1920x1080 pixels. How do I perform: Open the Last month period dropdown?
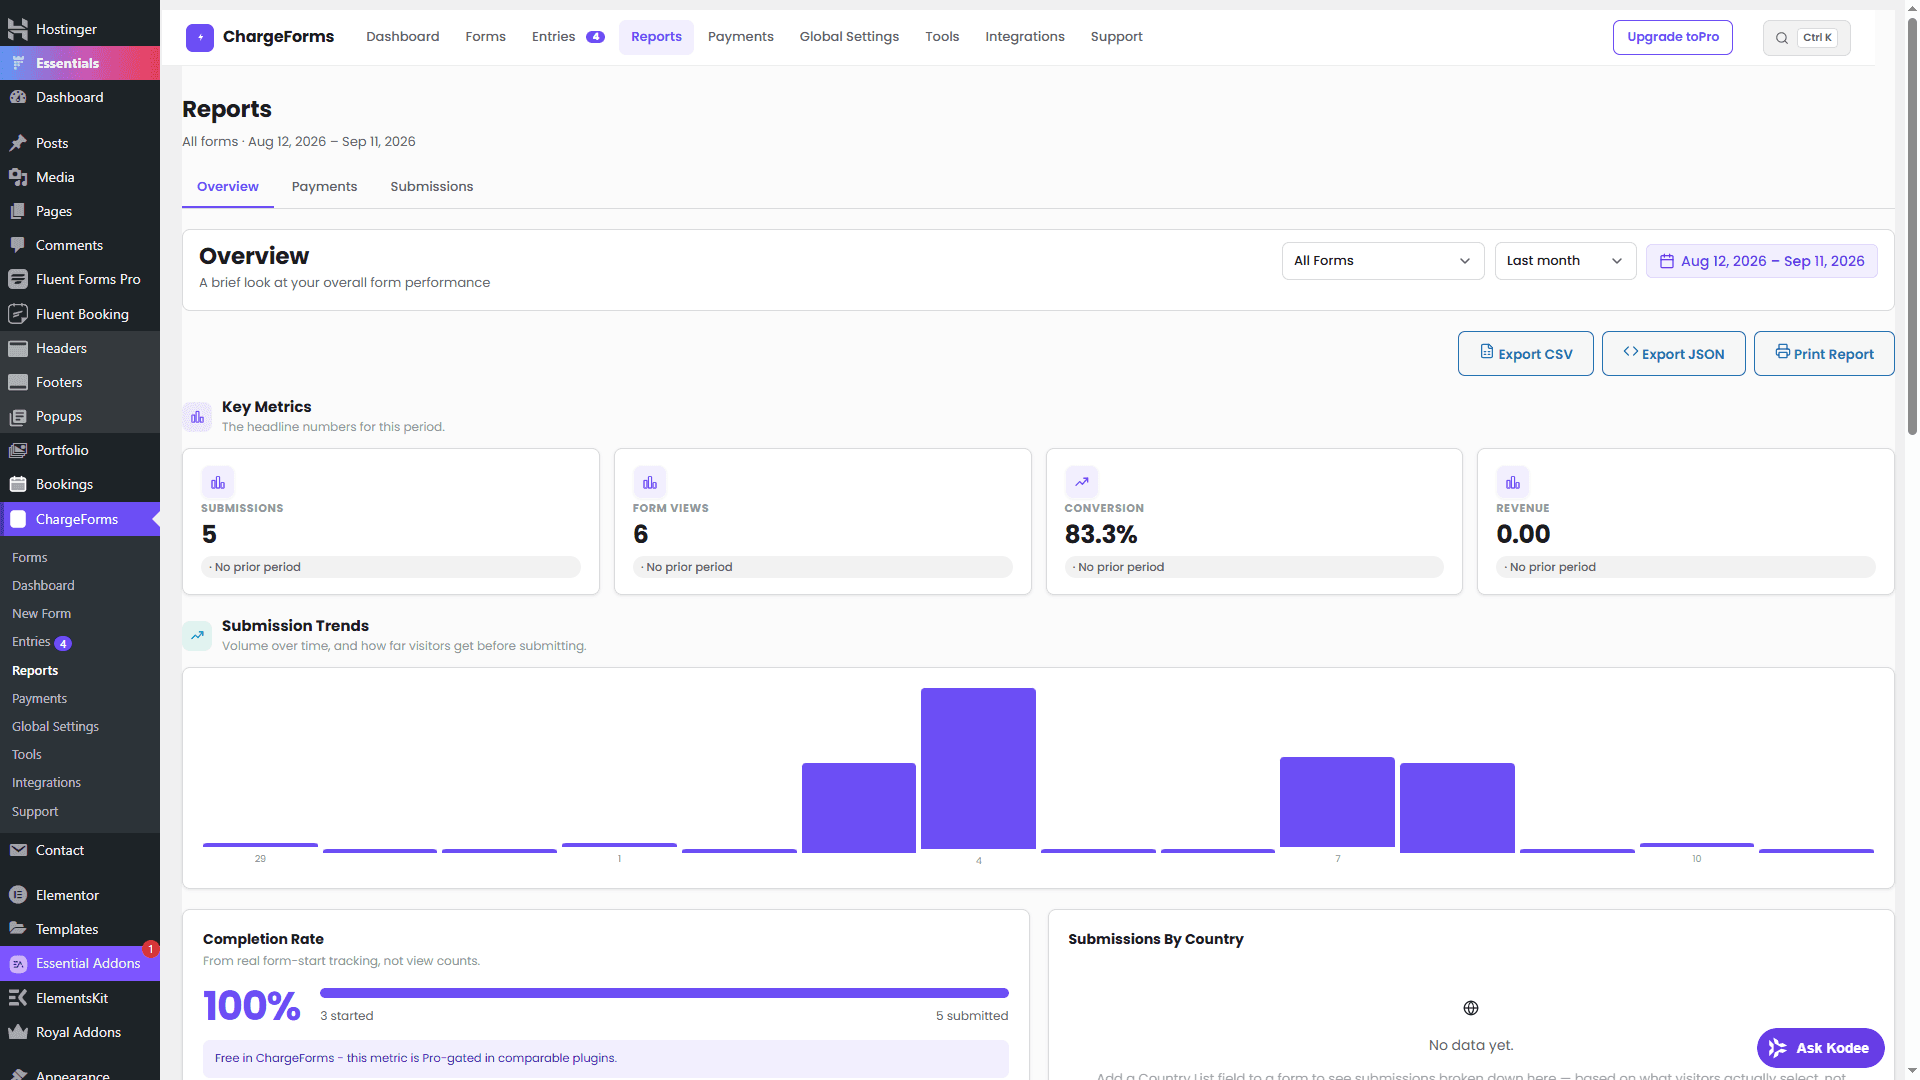(1565, 261)
